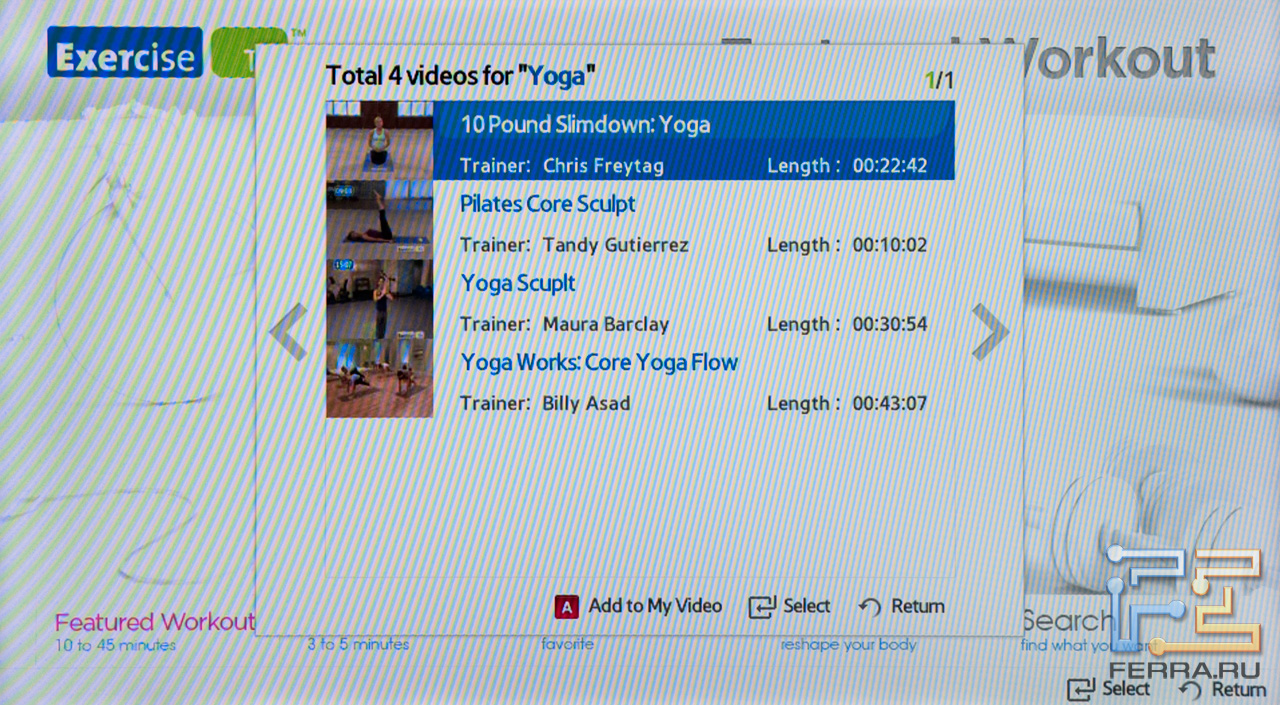The image size is (1280, 705).
Task: Click "Total 4 videos for Yoga" heading
Action: coord(460,76)
